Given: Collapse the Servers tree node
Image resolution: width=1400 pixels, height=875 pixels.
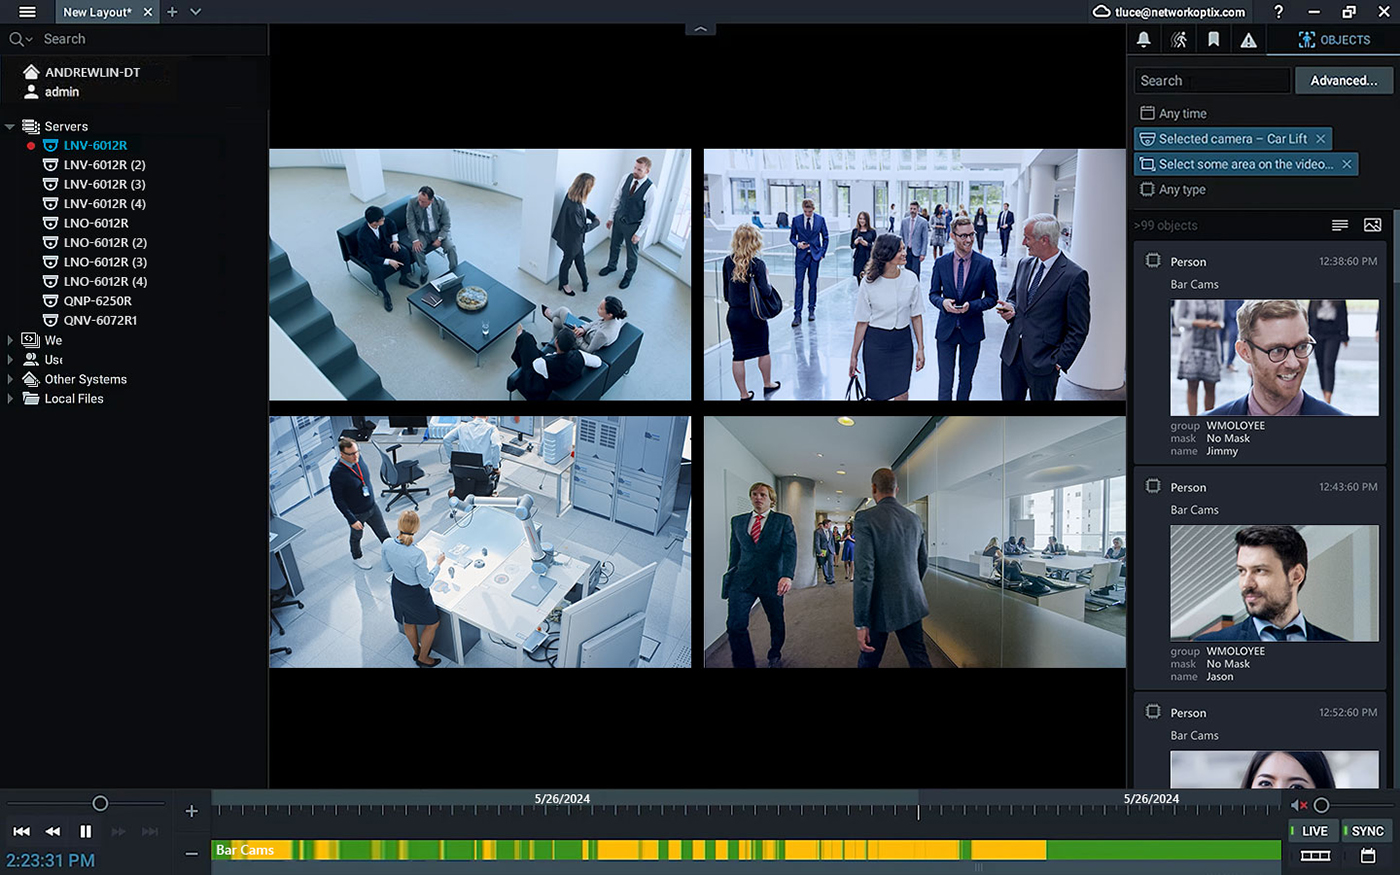Looking at the screenshot, I should pos(10,127).
